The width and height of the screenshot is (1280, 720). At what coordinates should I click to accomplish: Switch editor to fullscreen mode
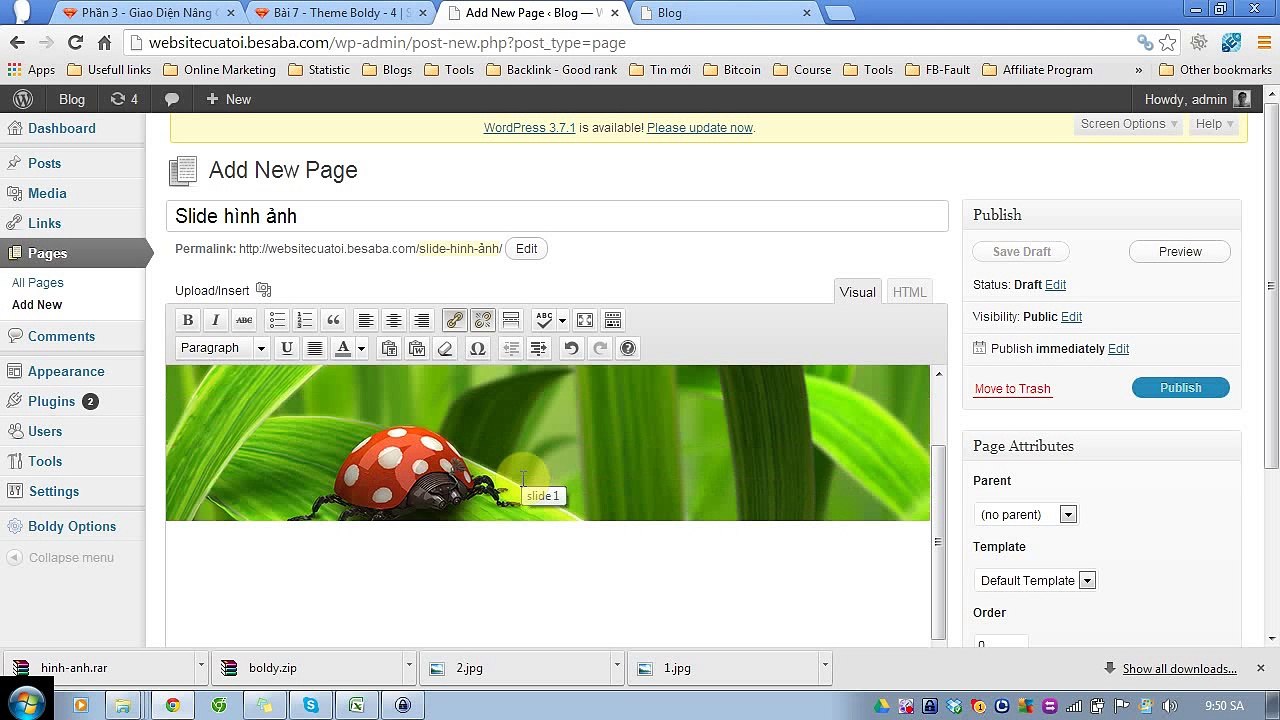point(585,320)
